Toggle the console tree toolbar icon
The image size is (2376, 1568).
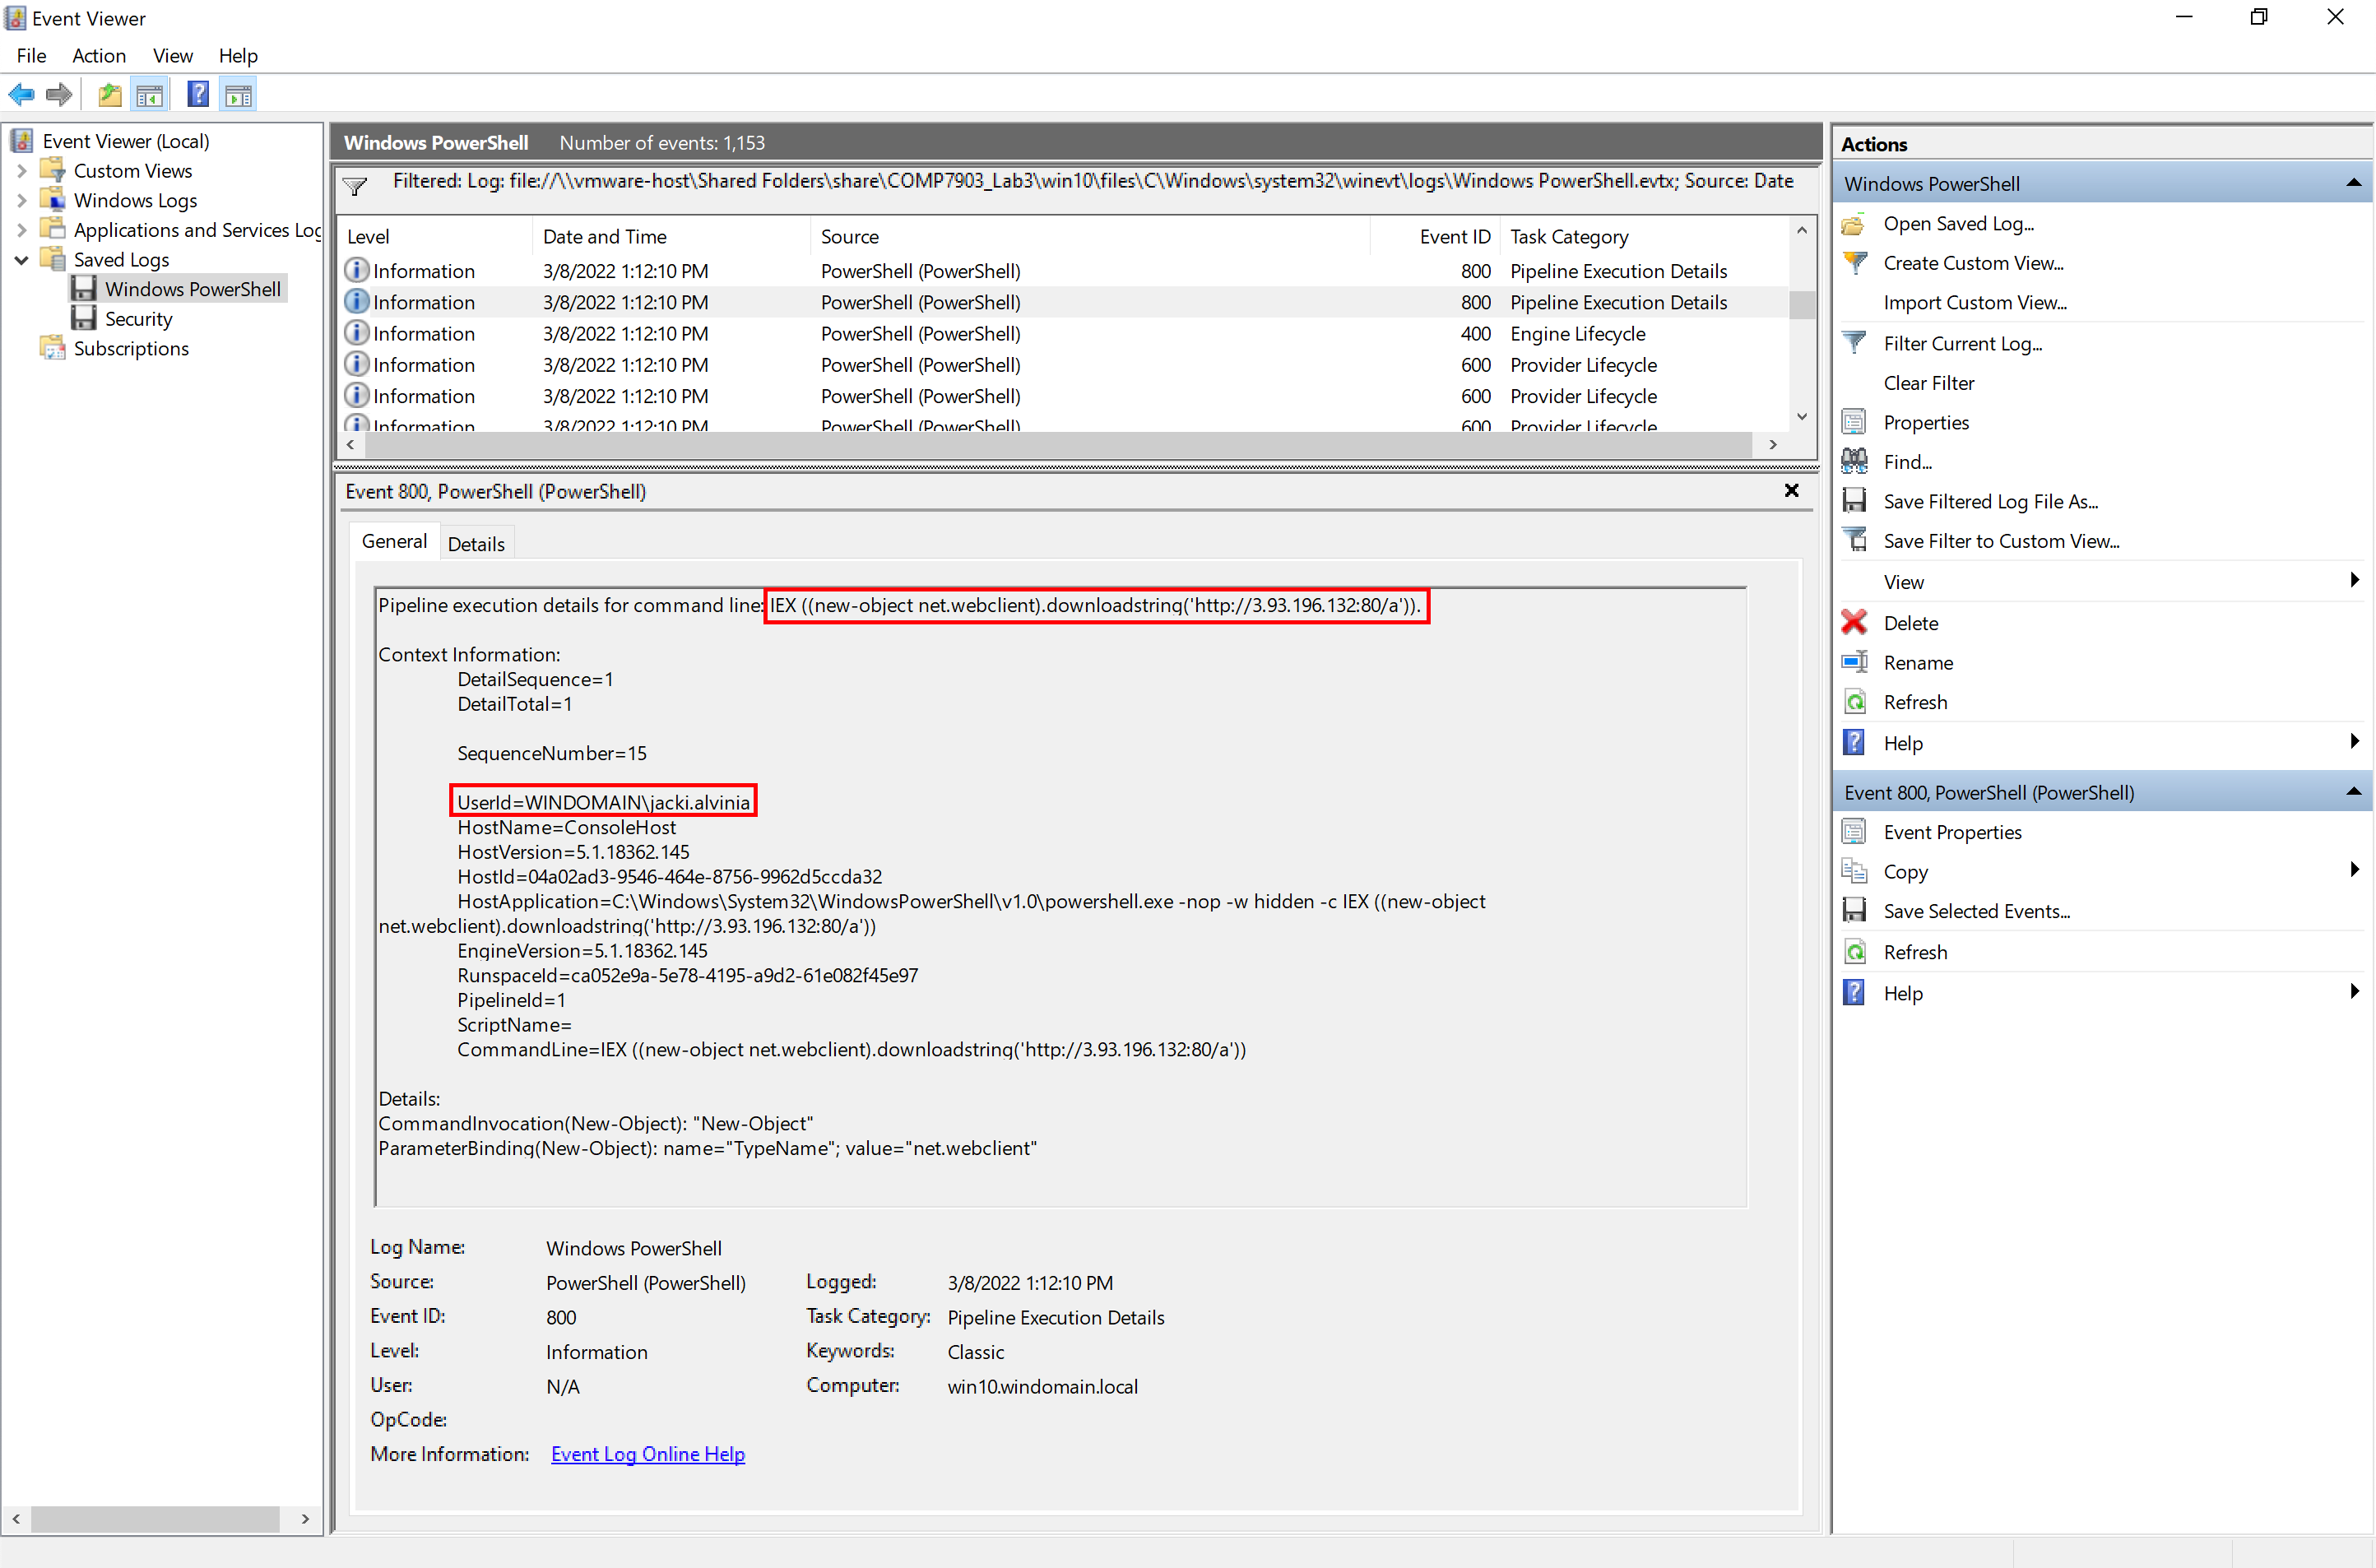click(x=150, y=95)
